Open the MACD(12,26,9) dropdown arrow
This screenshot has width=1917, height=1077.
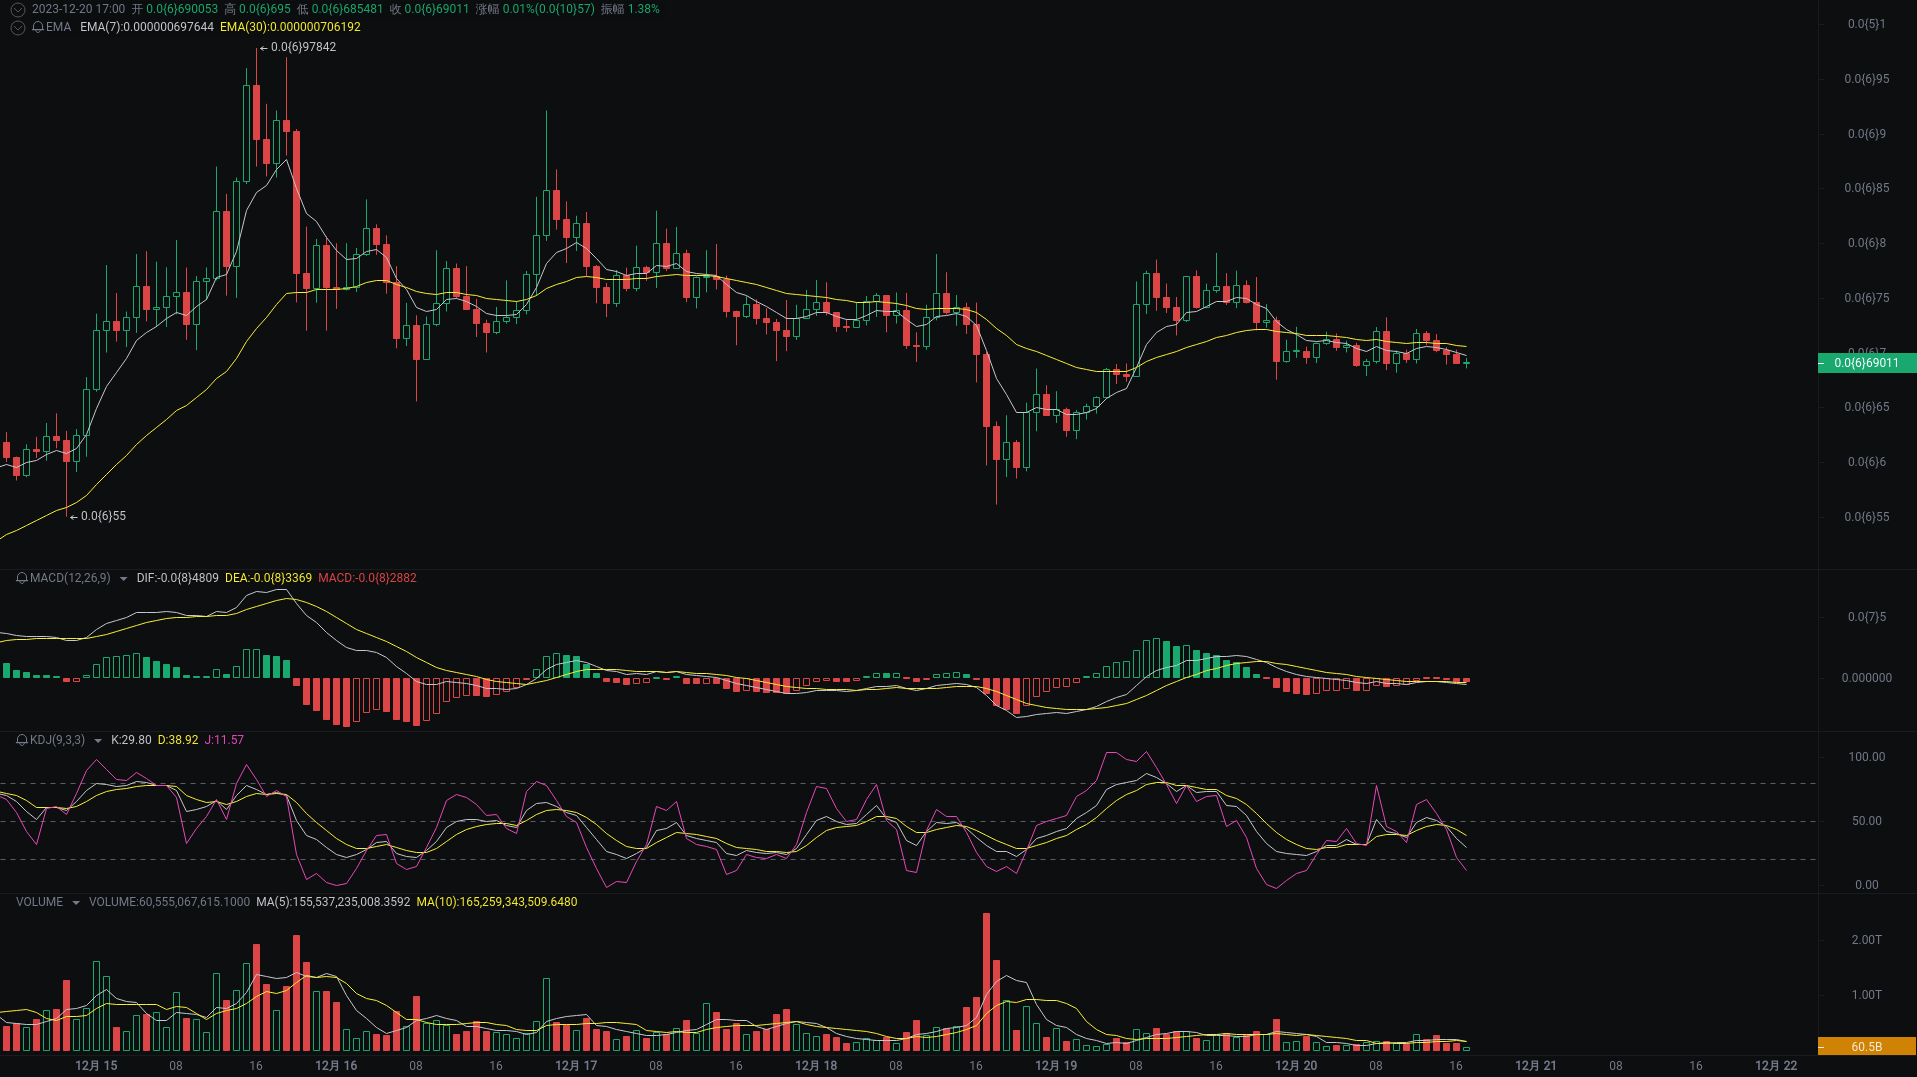tap(123, 578)
